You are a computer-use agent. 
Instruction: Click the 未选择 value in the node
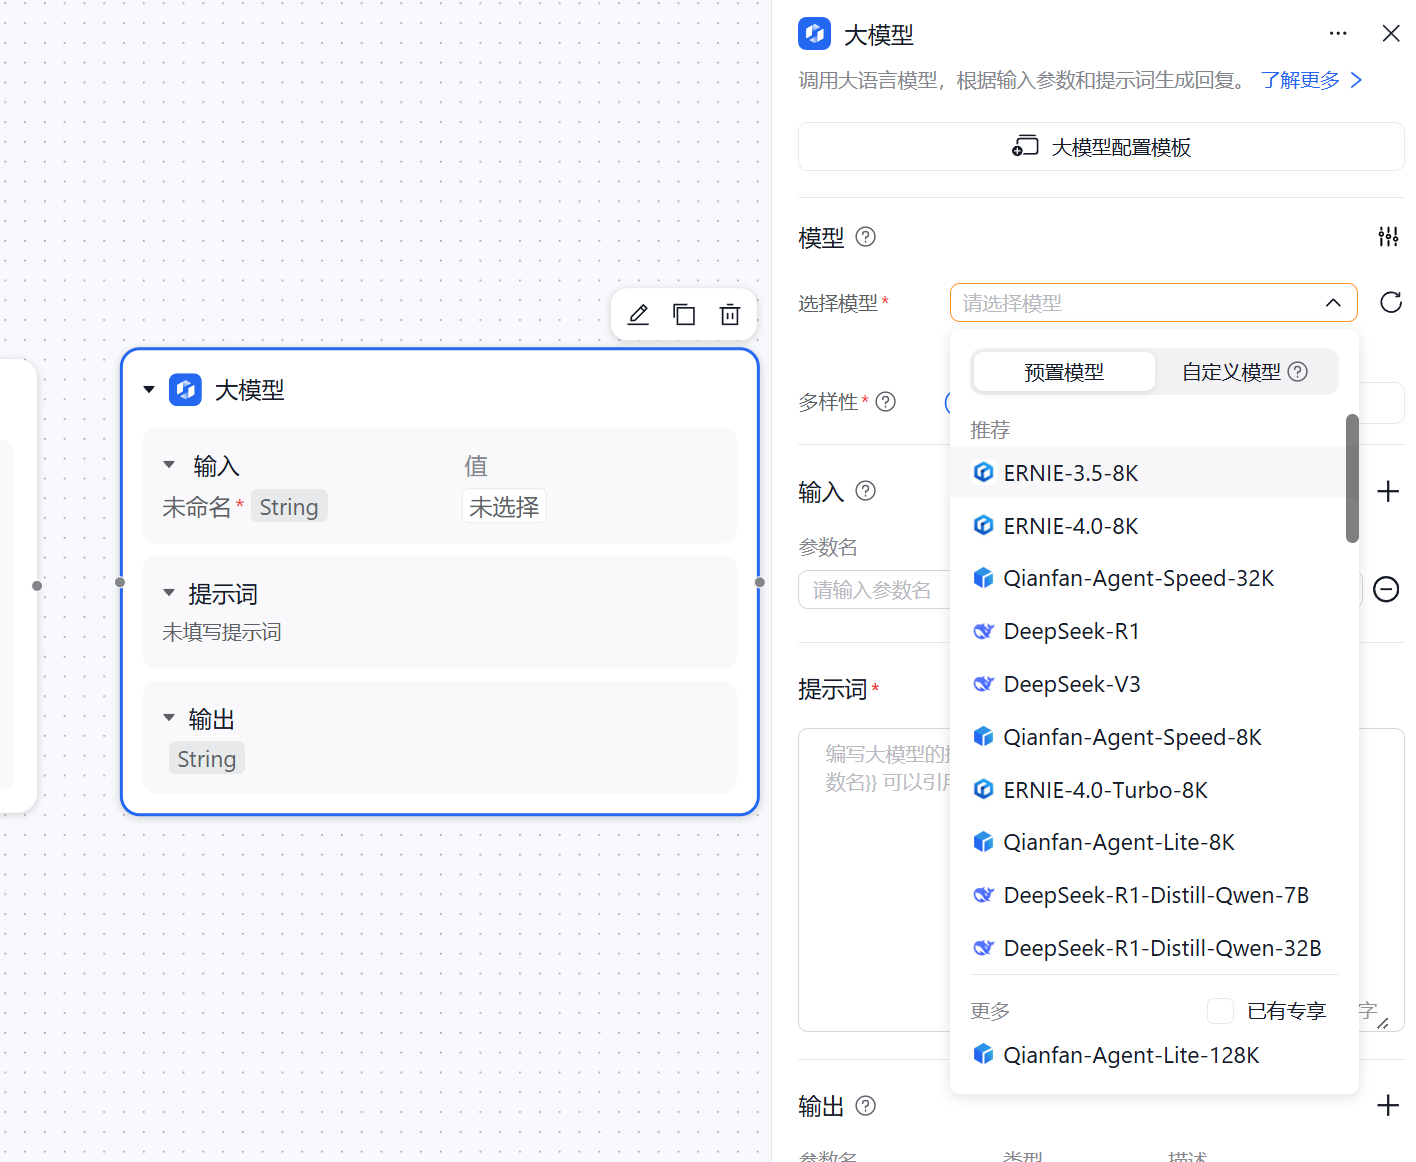[504, 507]
